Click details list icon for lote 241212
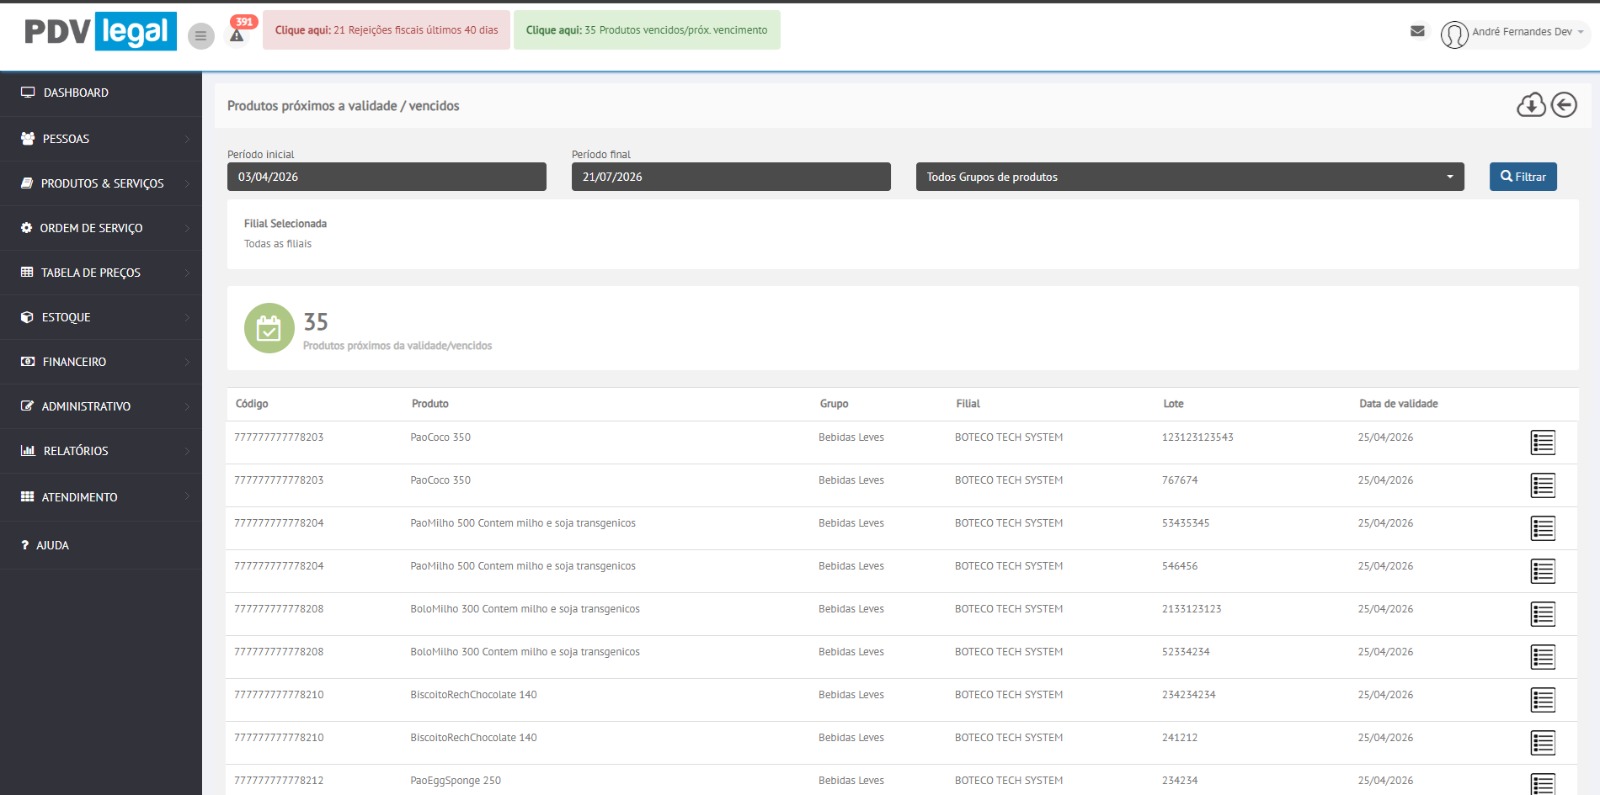 [1542, 743]
